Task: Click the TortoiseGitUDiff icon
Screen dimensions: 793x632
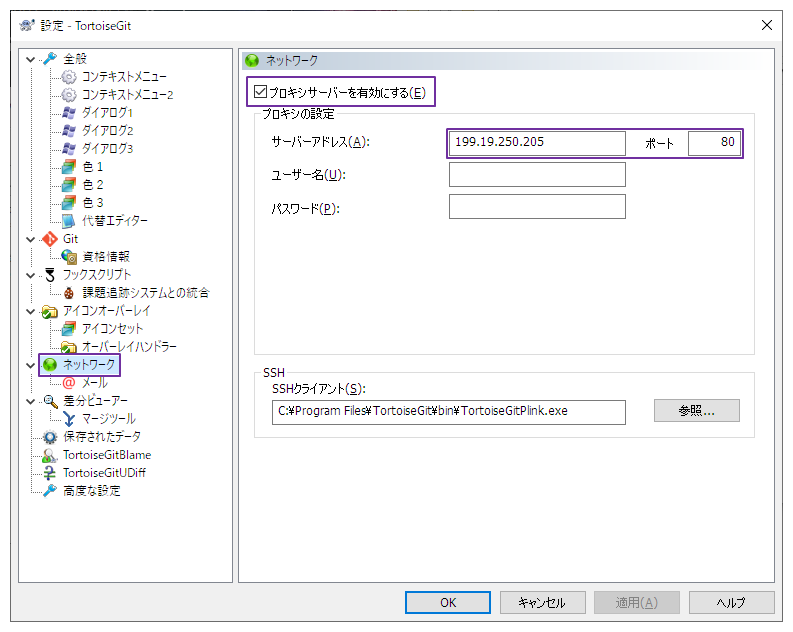Action: tap(50, 473)
